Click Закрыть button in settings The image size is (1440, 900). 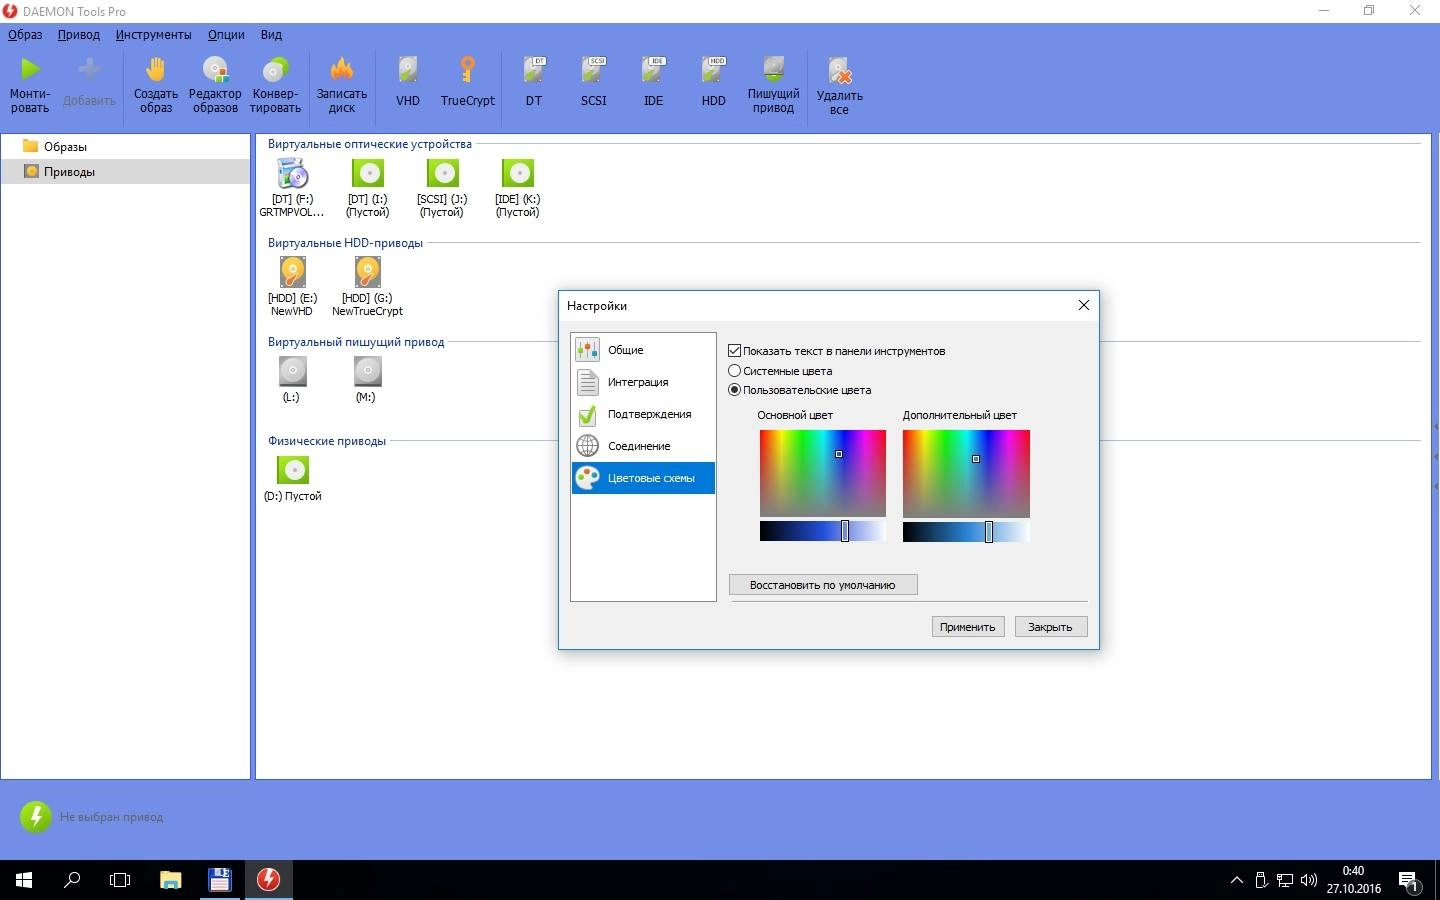point(1050,627)
